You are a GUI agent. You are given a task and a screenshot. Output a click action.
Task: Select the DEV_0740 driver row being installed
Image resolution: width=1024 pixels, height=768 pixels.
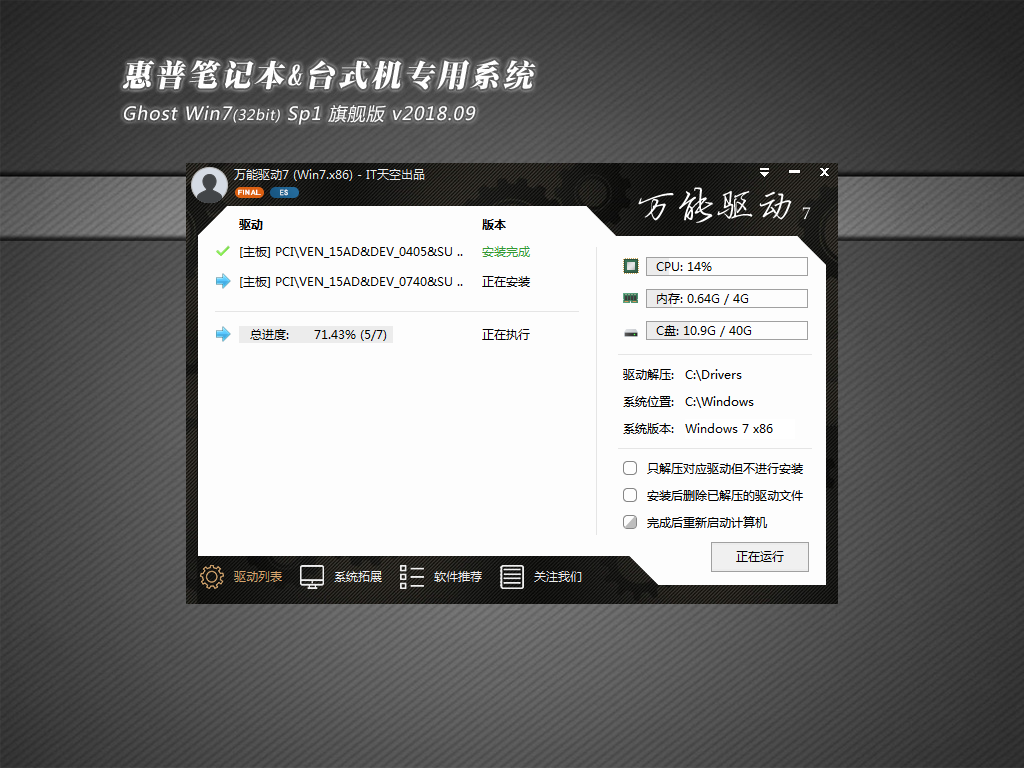(x=350, y=282)
